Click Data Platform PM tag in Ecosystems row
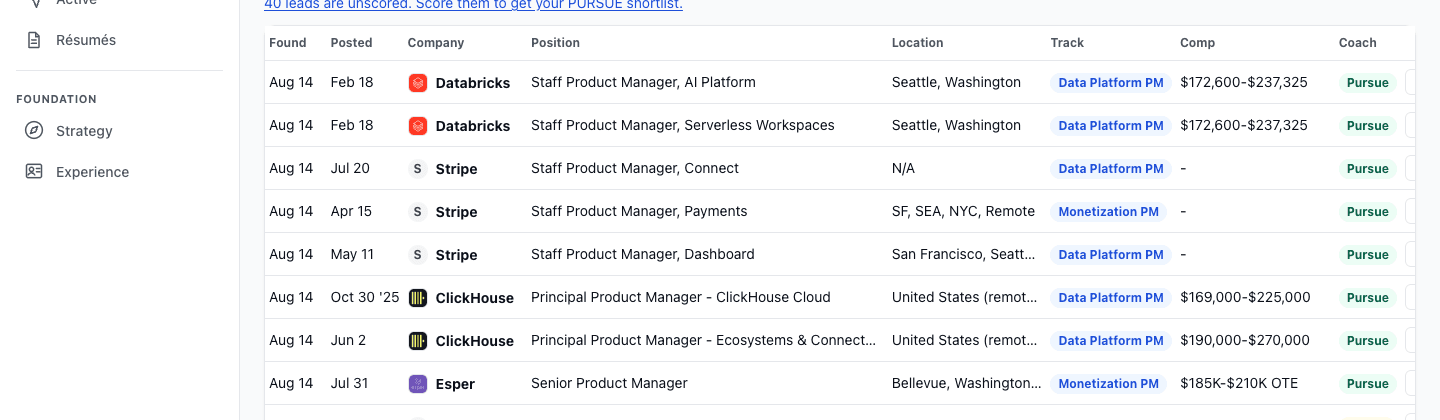 click(1111, 341)
